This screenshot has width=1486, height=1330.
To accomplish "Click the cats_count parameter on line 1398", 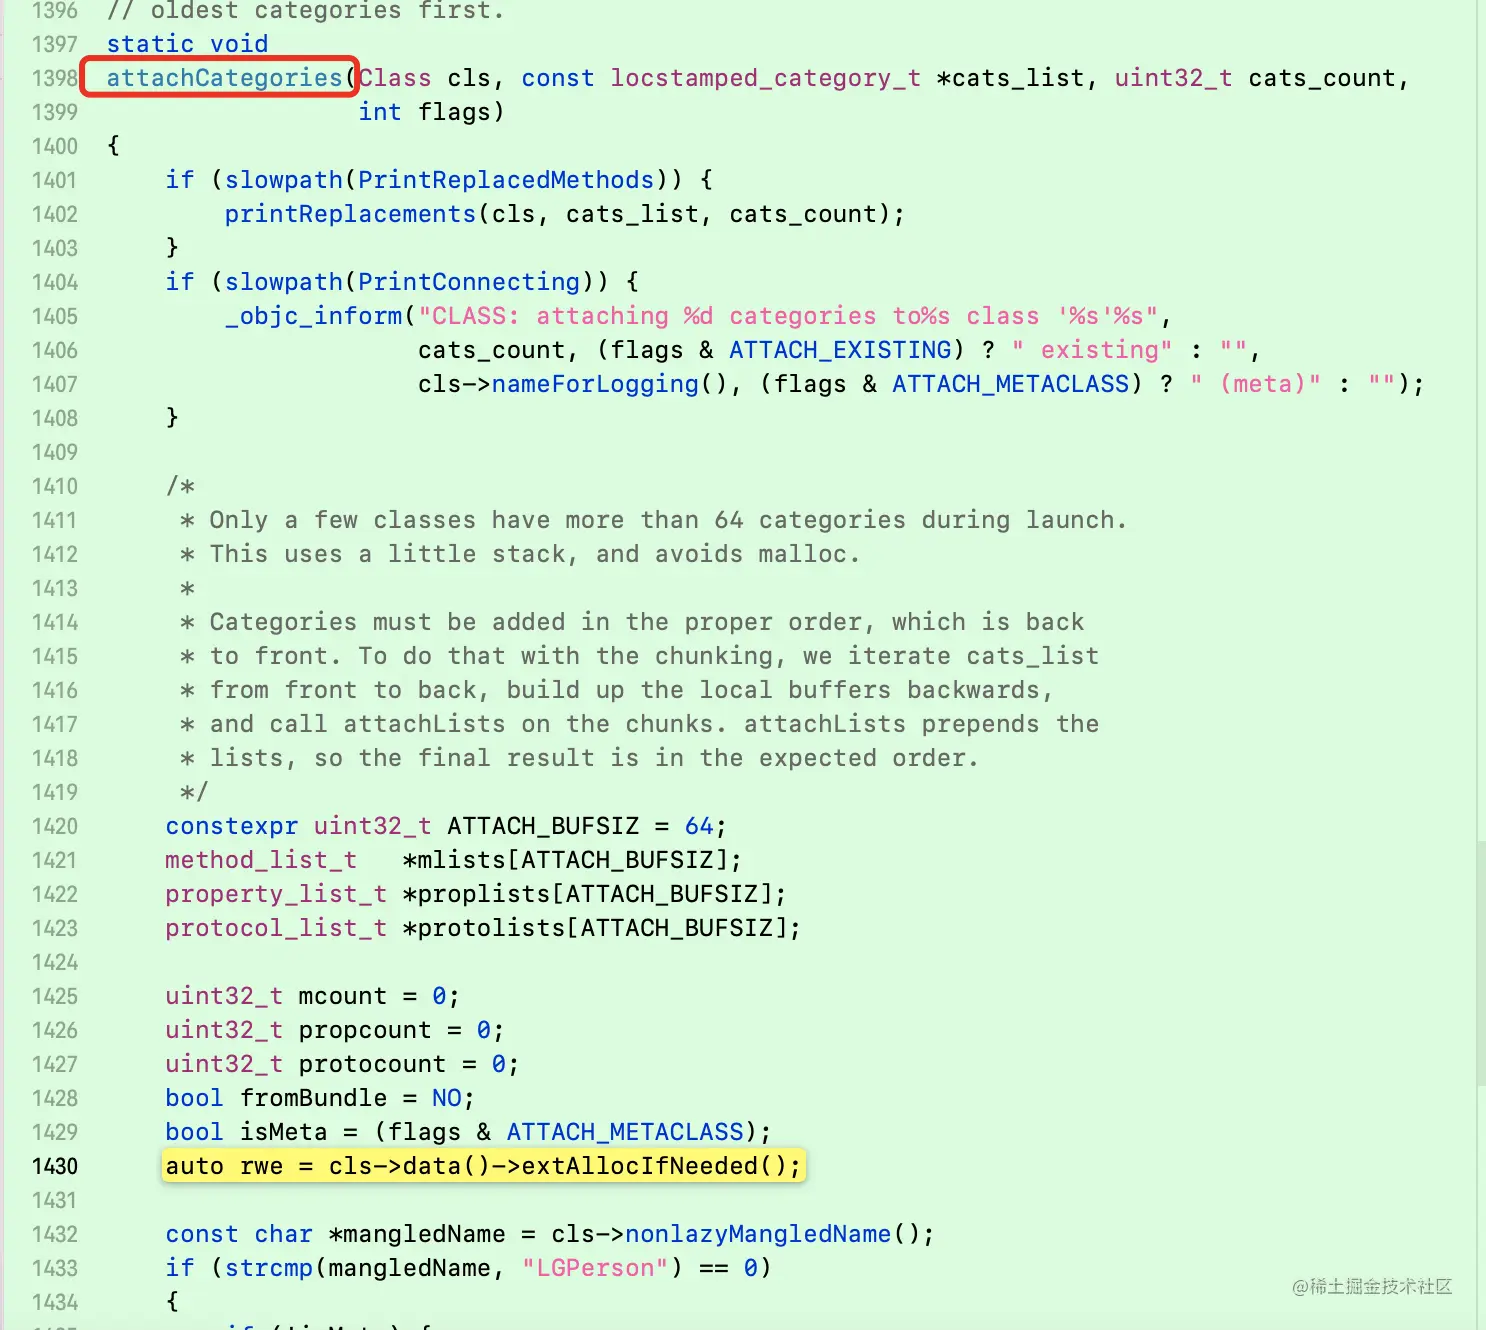I will (1322, 78).
